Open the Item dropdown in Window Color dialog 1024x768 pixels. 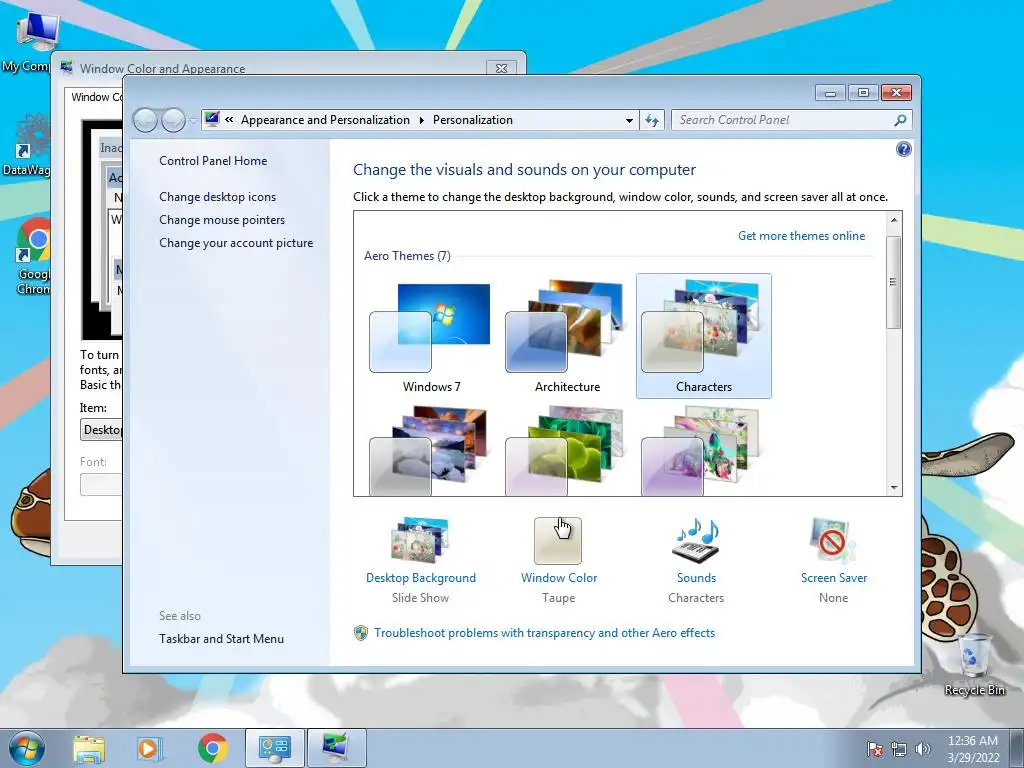point(101,430)
